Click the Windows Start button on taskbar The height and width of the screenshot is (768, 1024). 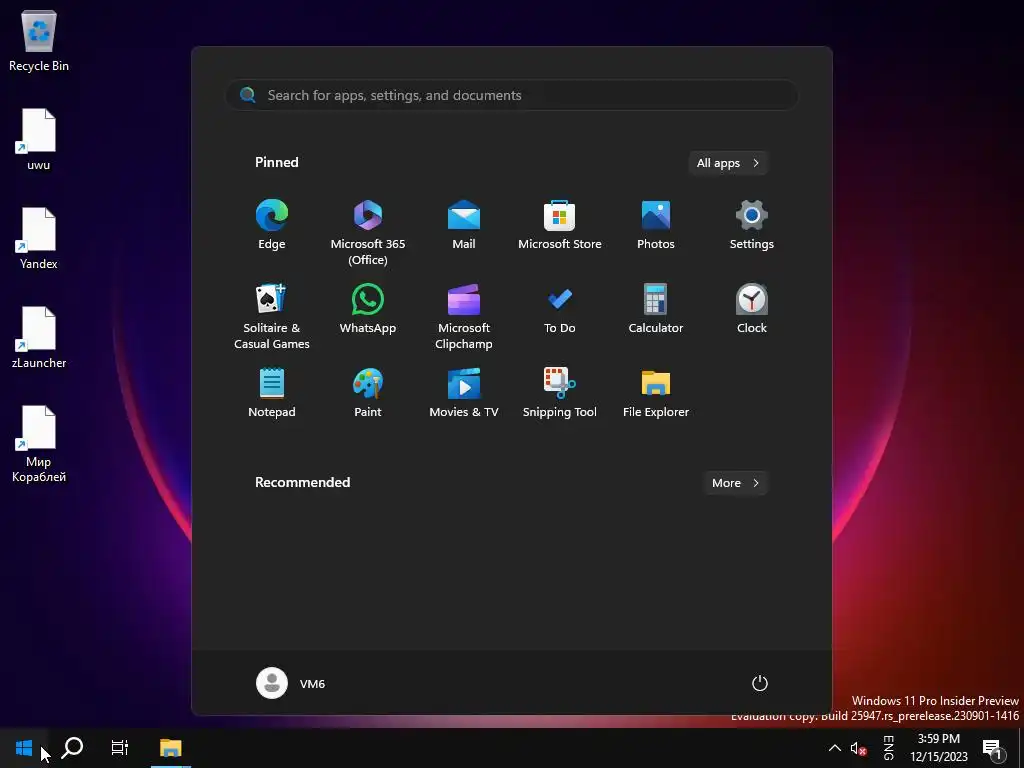(x=24, y=748)
